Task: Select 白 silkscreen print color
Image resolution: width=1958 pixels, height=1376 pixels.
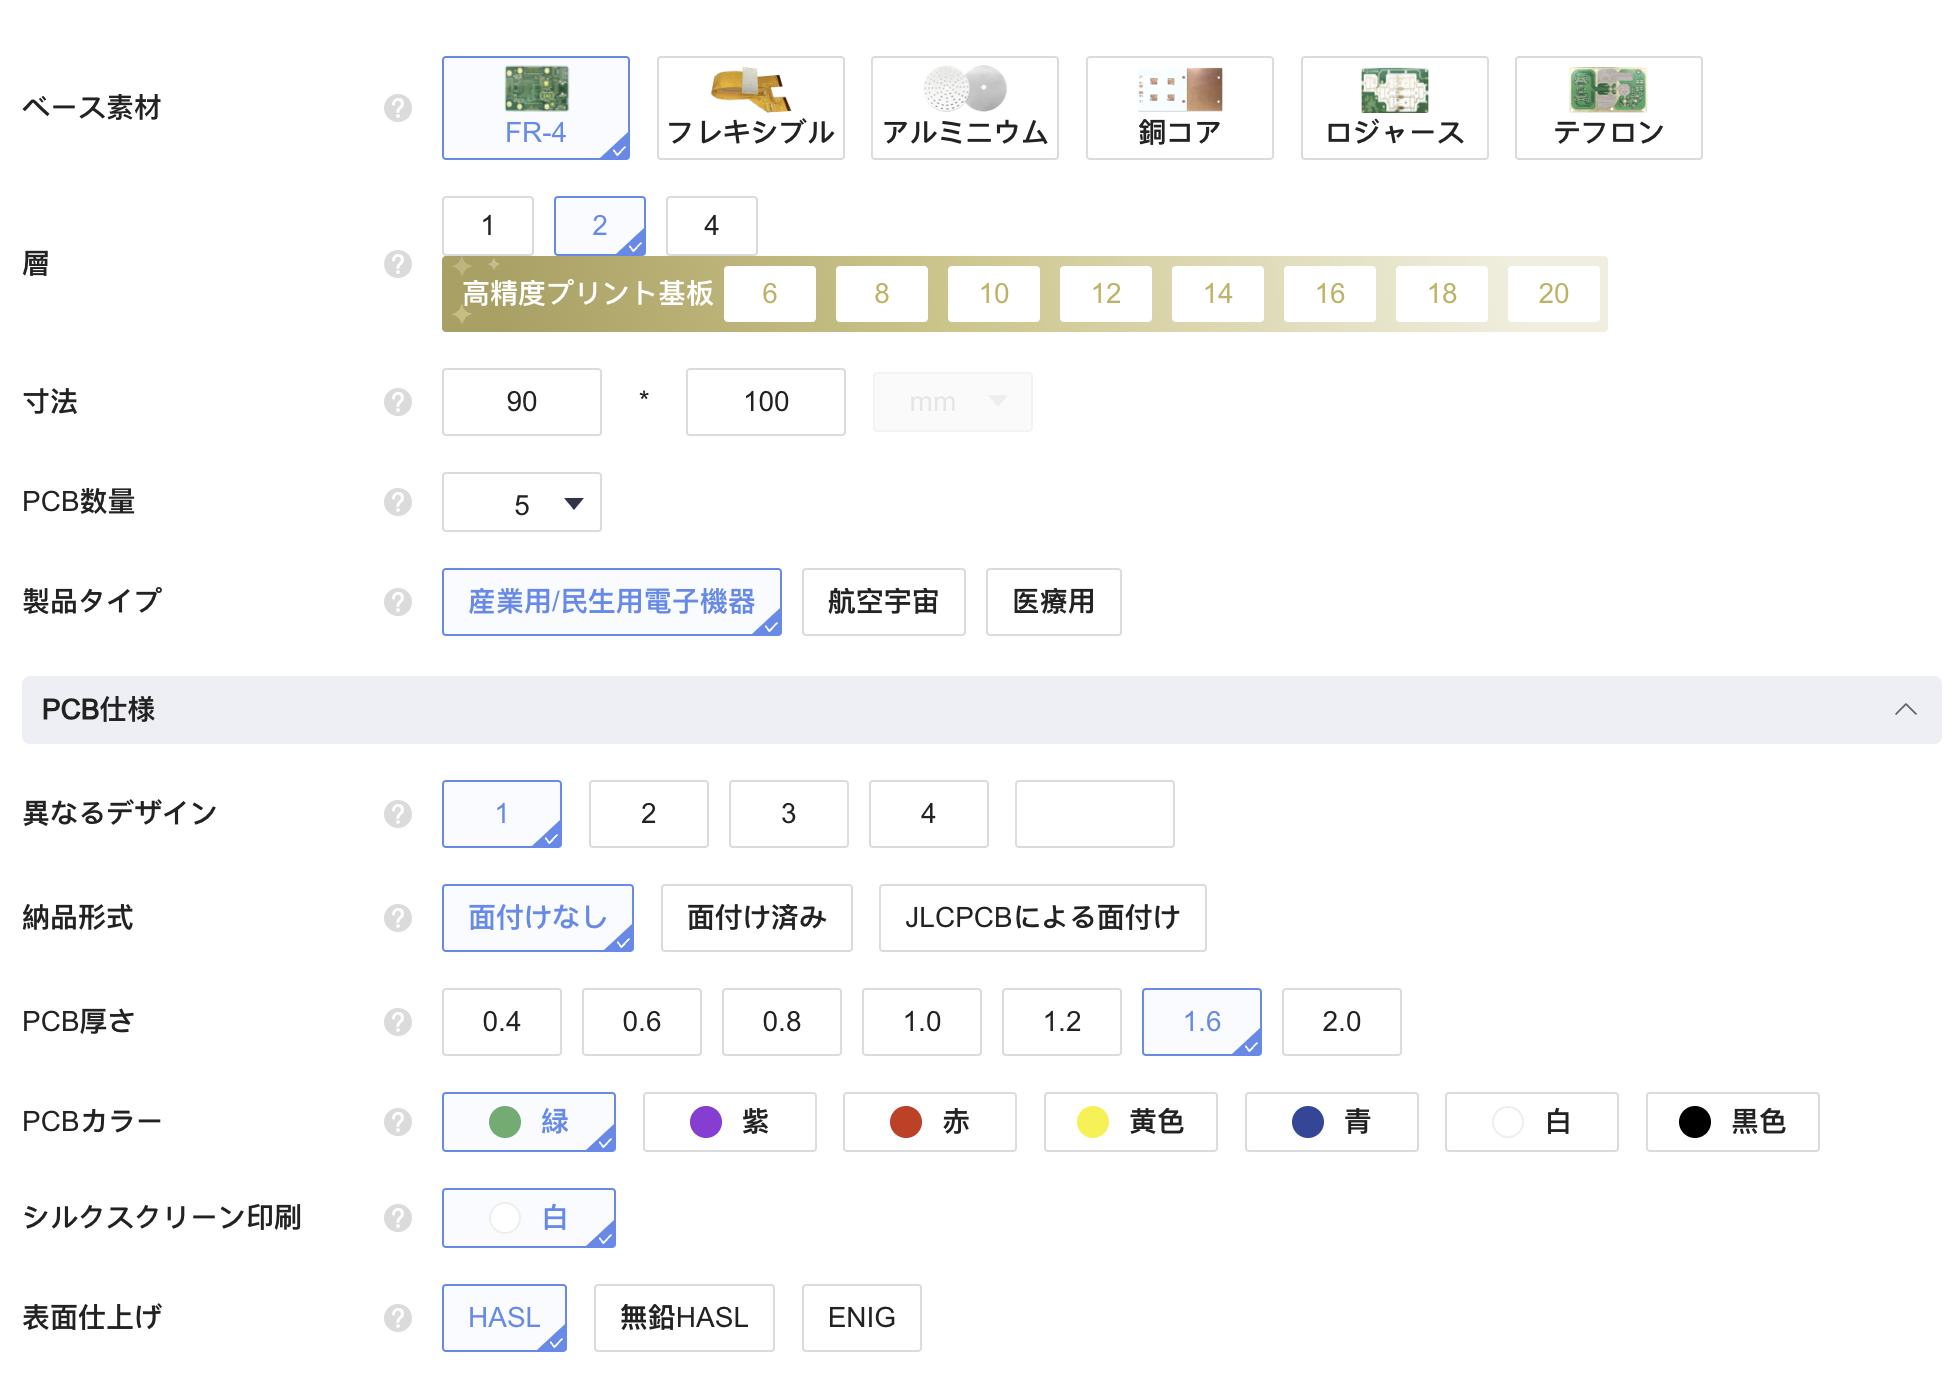Action: pos(529,1218)
